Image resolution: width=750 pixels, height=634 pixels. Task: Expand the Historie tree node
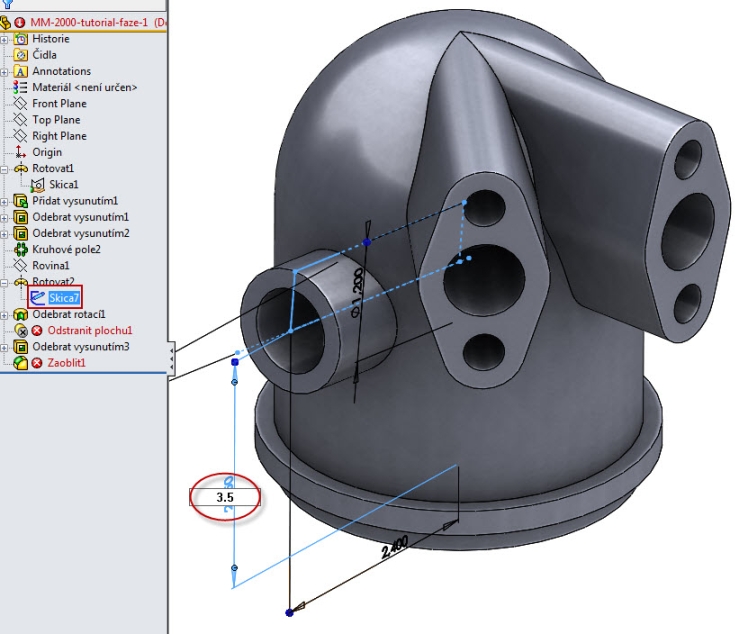[x=5, y=39]
